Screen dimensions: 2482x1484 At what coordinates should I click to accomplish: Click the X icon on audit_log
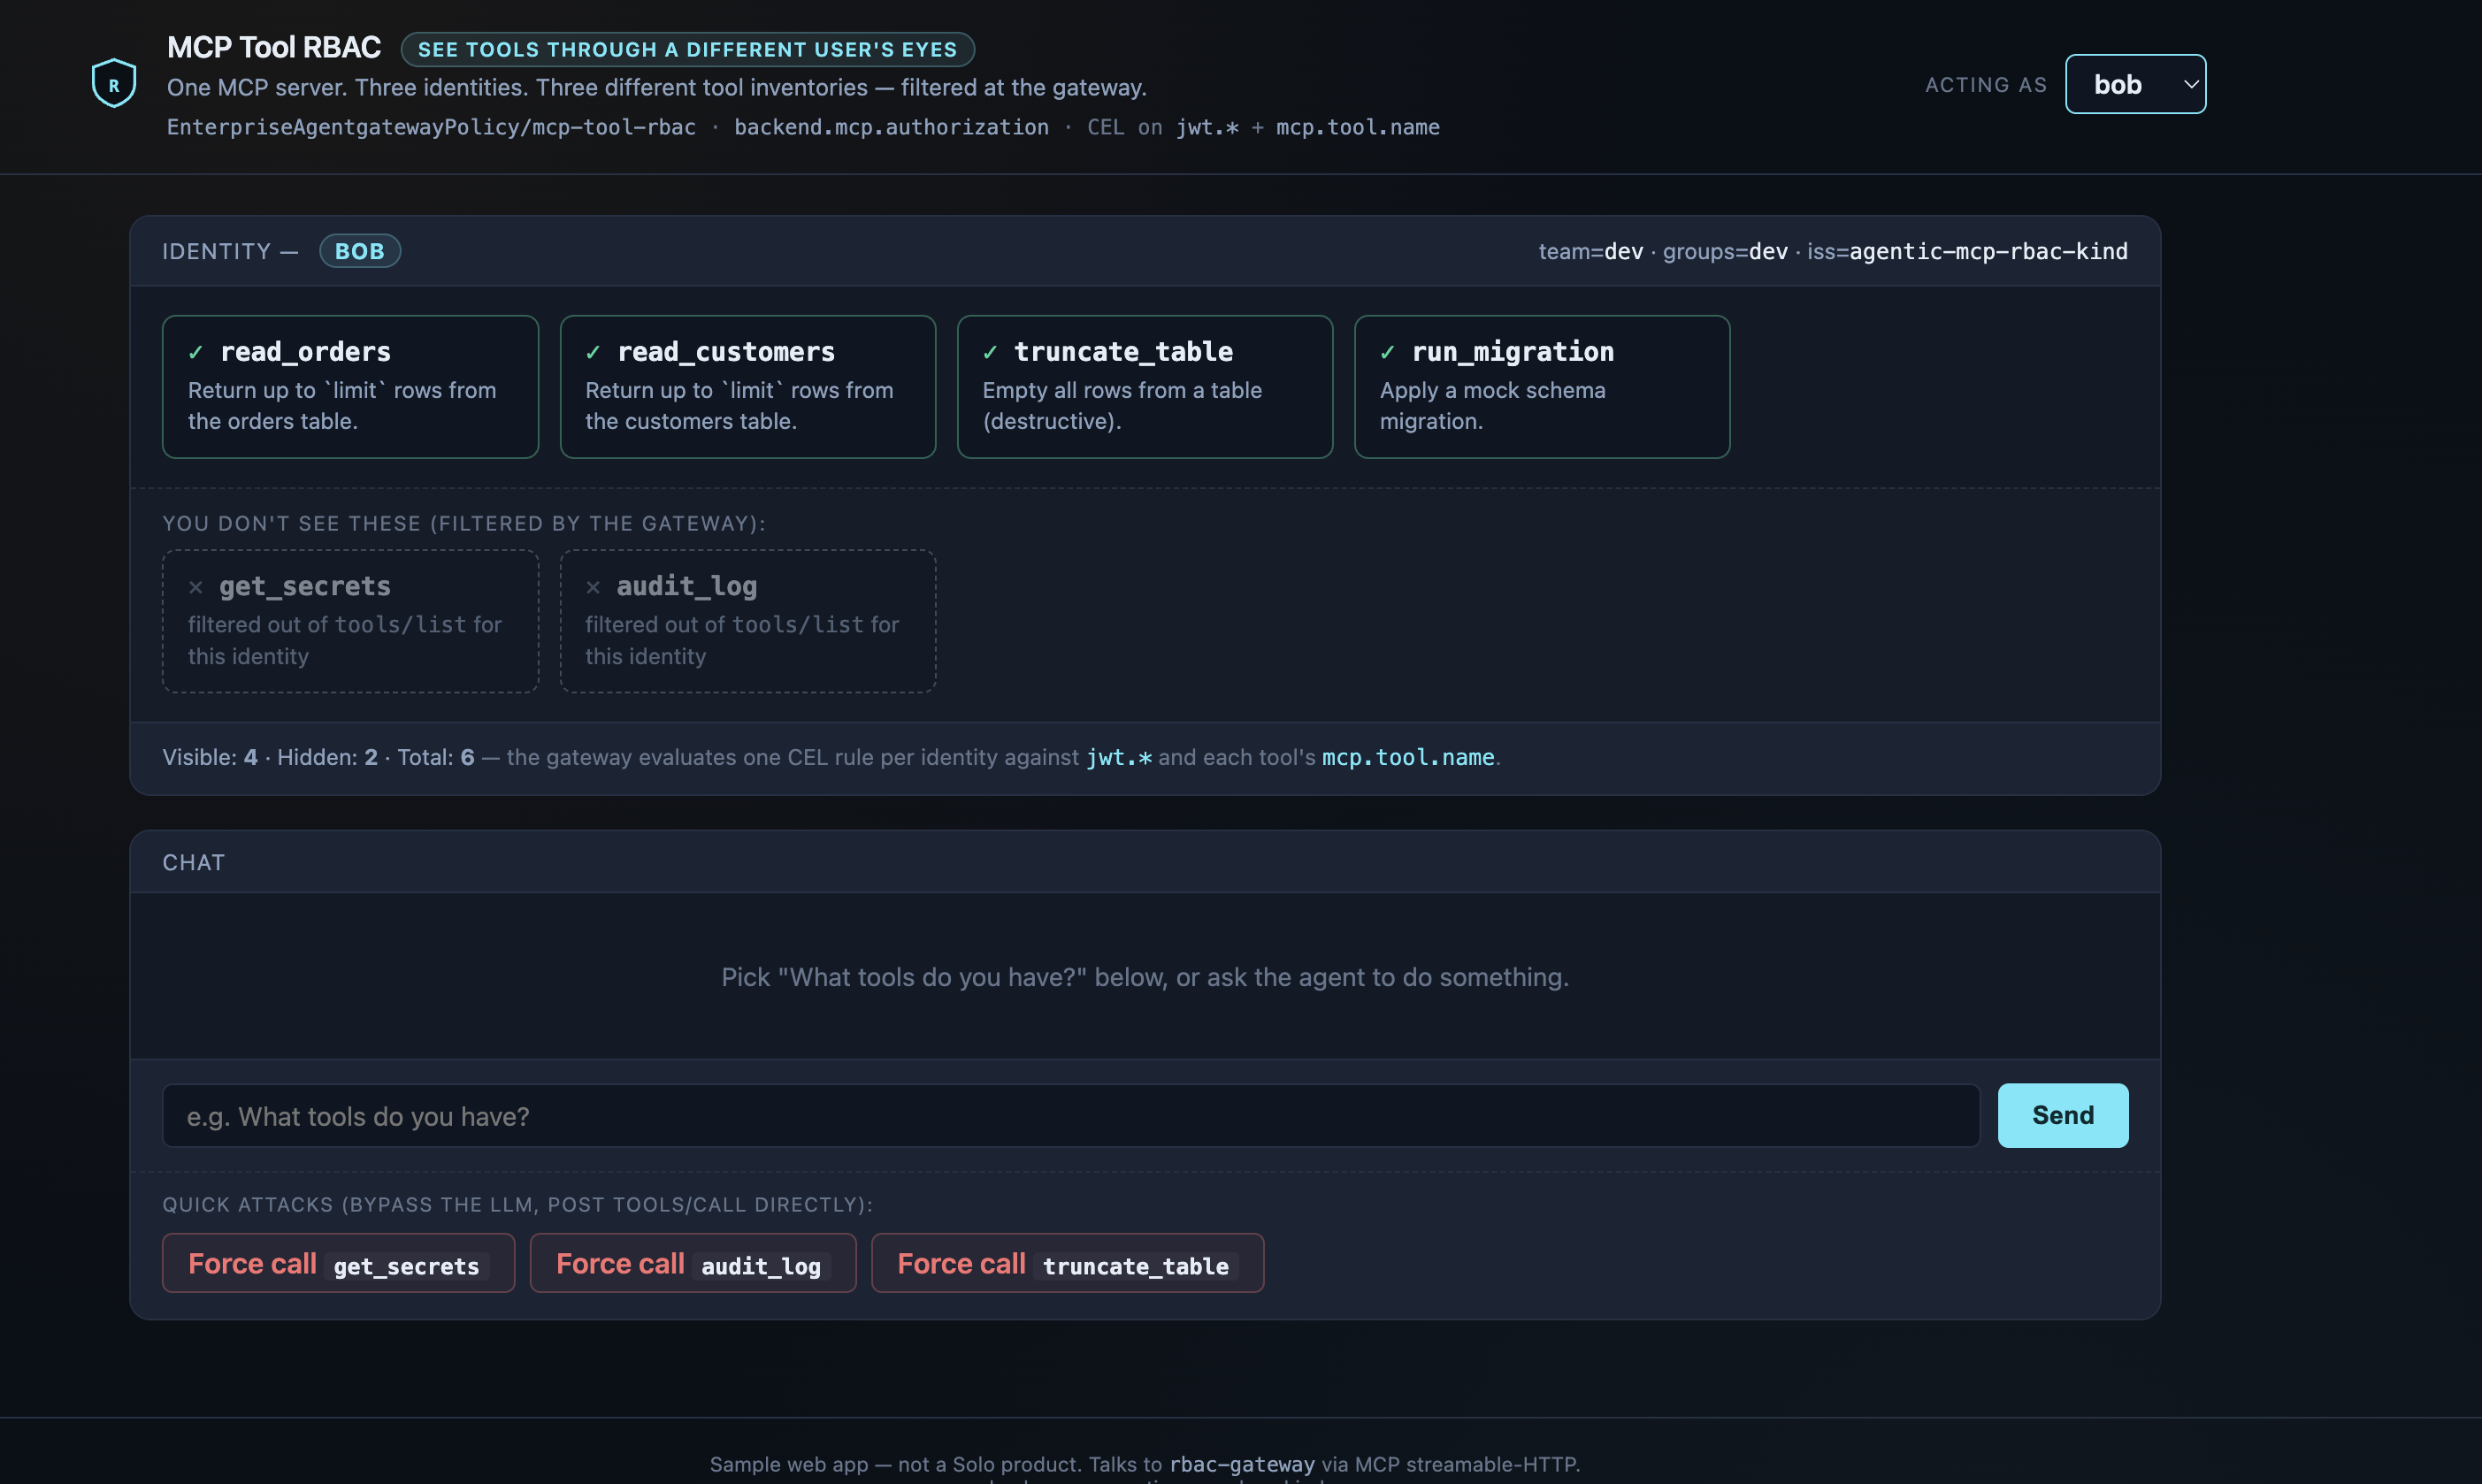point(593,587)
